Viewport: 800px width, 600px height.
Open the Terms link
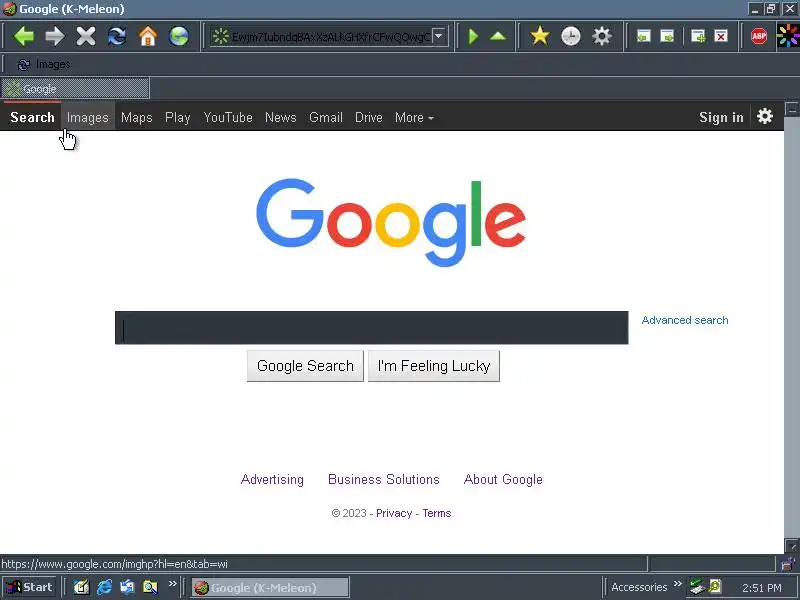tap(437, 513)
